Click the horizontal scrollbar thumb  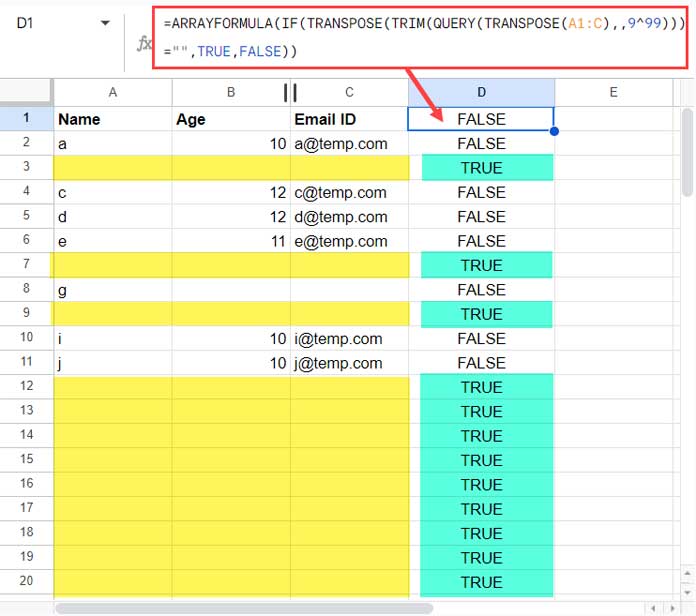point(244,608)
